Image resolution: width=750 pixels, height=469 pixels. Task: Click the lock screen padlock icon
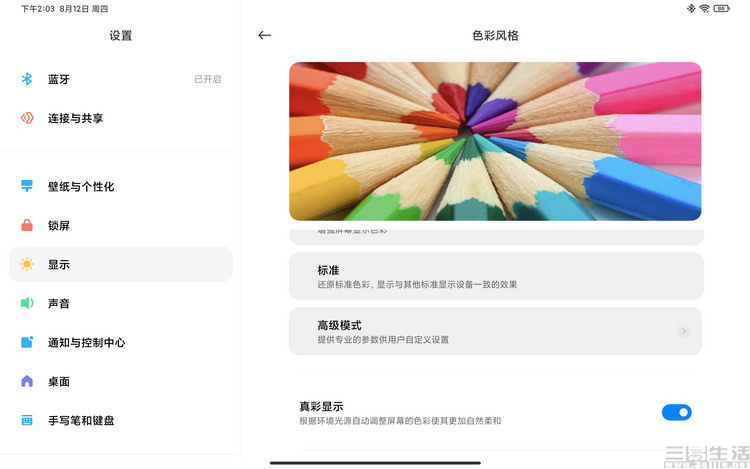click(x=28, y=226)
